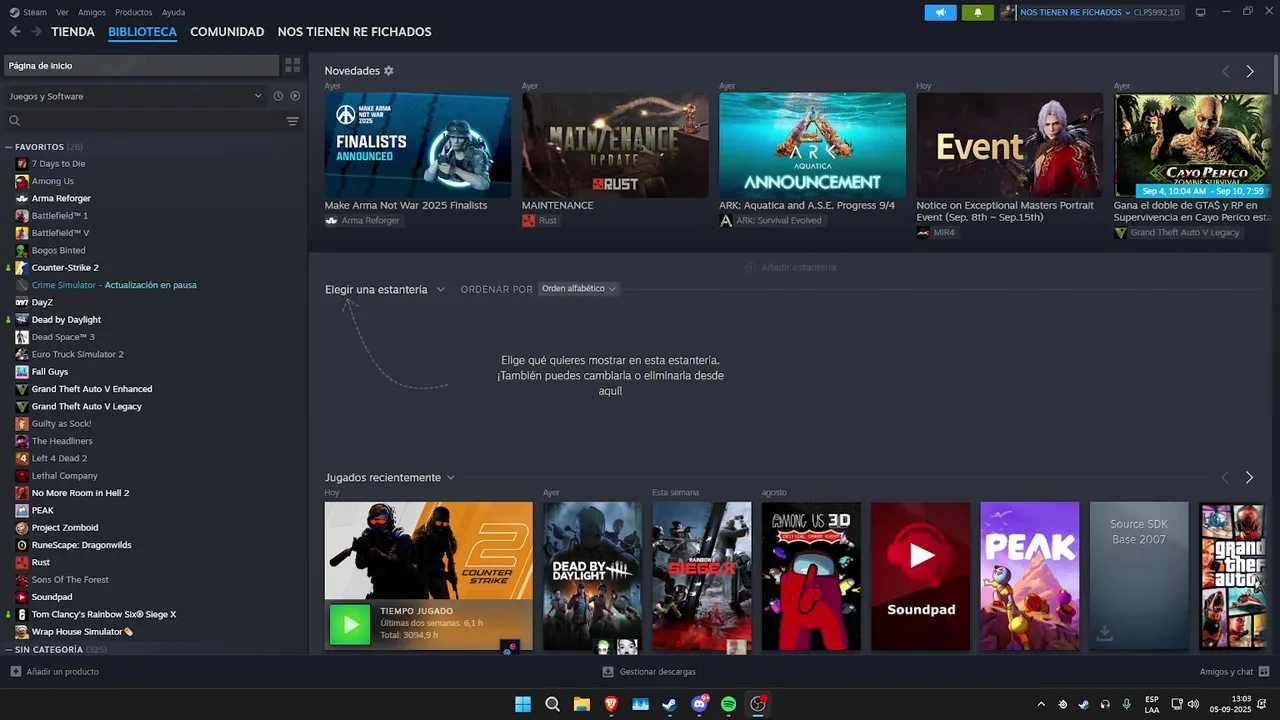This screenshot has height=720, width=1280.
Task: Click the Añadir un producto plus icon
Action: (15, 672)
